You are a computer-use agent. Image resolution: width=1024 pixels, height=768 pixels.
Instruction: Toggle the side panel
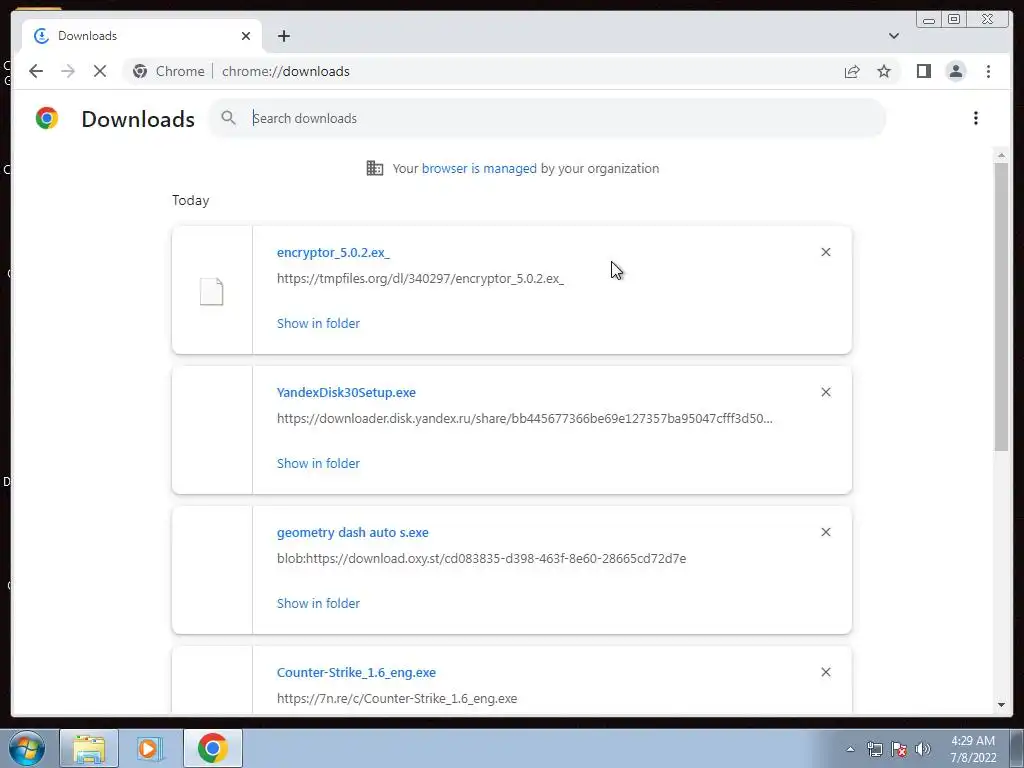923,71
